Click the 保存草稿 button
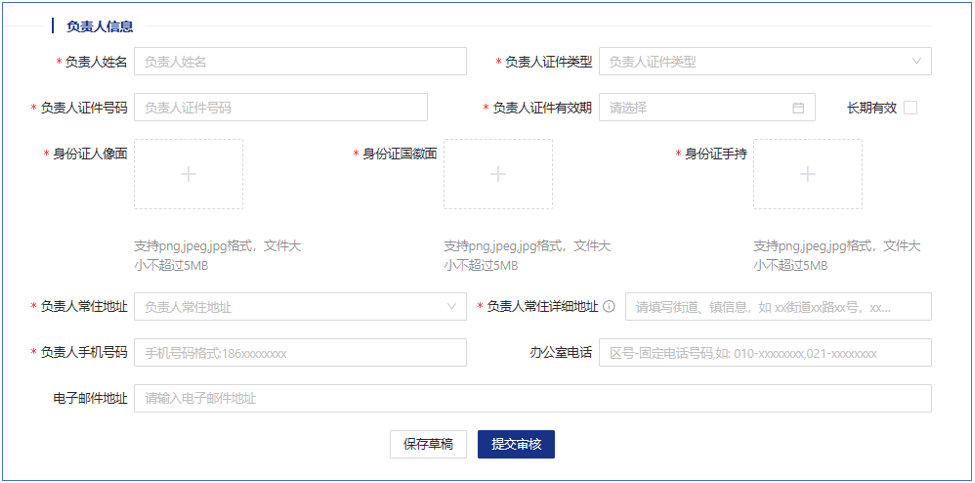Viewport: 975px width, 483px height. pos(428,444)
